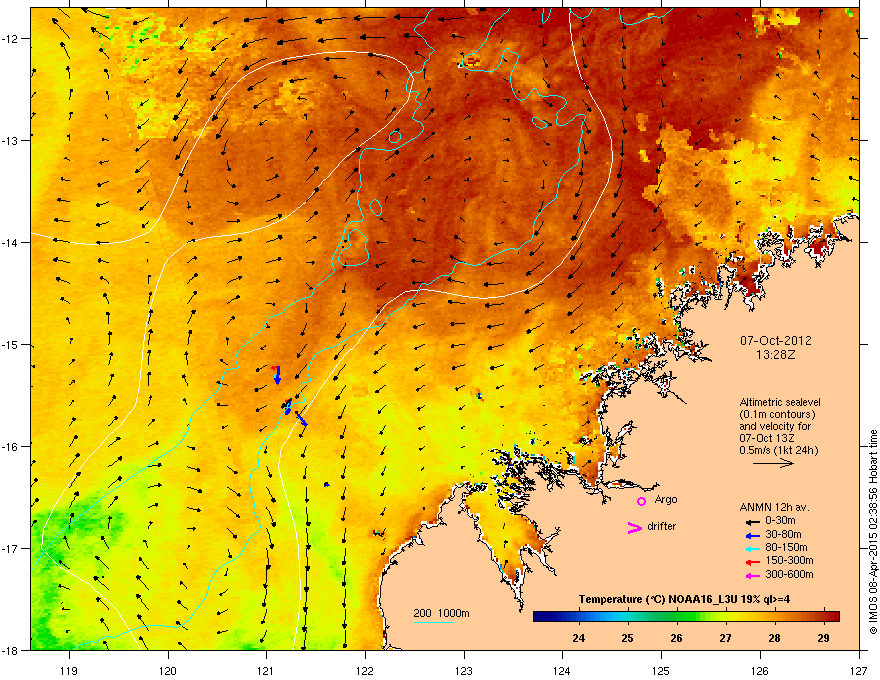Click the '200 1000m' depth contour label
This screenshot has width=880, height=680.
point(441,613)
